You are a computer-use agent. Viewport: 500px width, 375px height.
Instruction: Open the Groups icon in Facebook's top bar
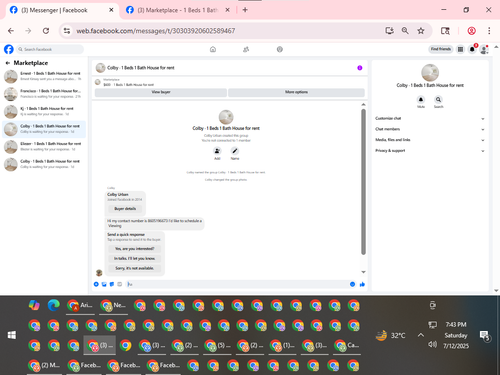tap(280, 49)
